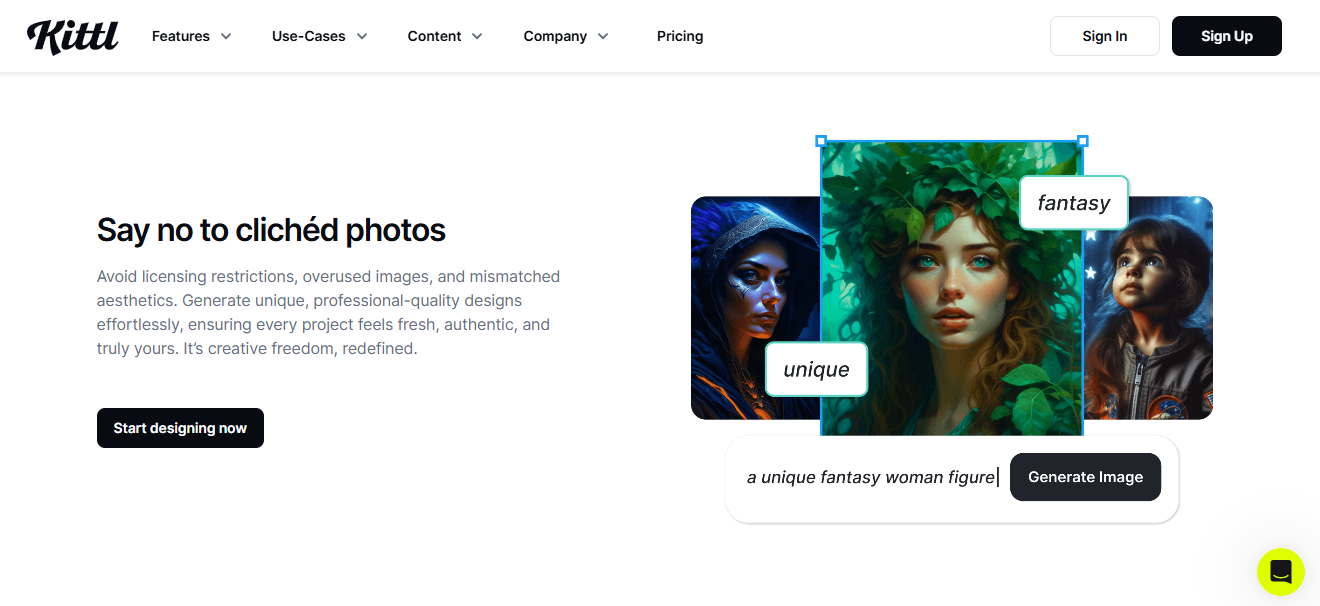
Task: Expand the Content dropdown chevron
Action: click(477, 36)
